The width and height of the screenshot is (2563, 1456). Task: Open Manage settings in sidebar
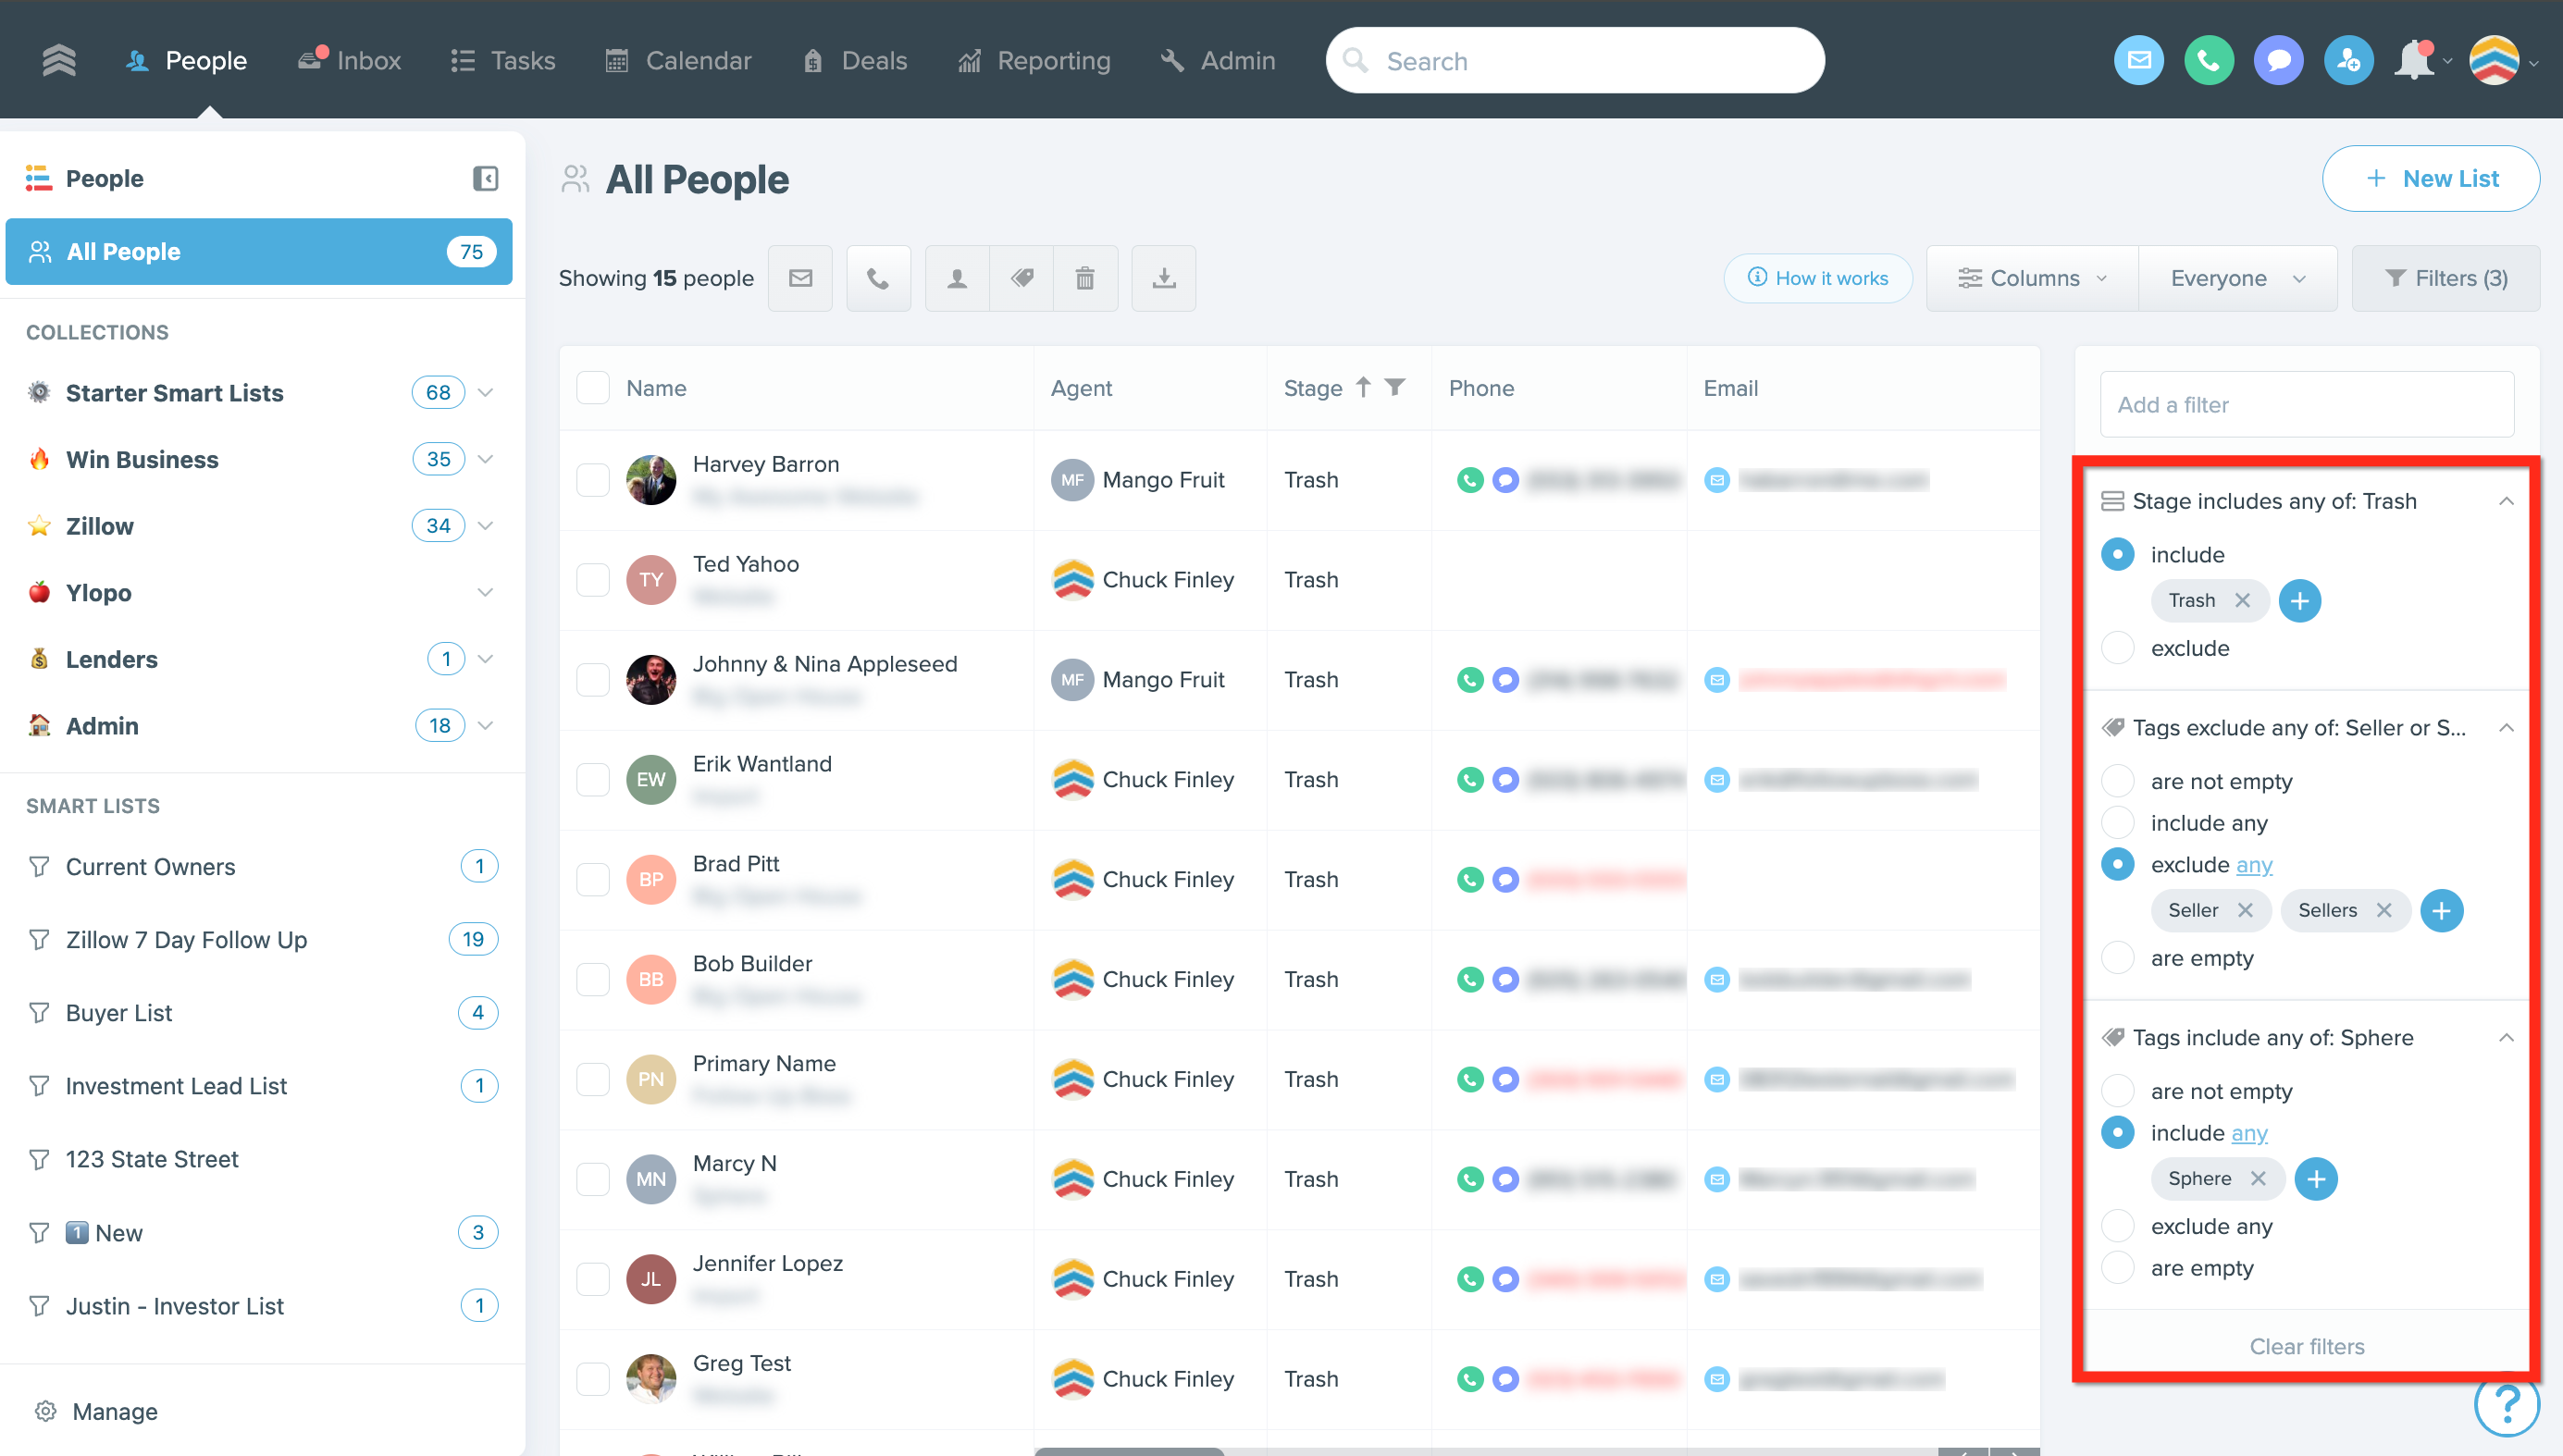point(96,1412)
